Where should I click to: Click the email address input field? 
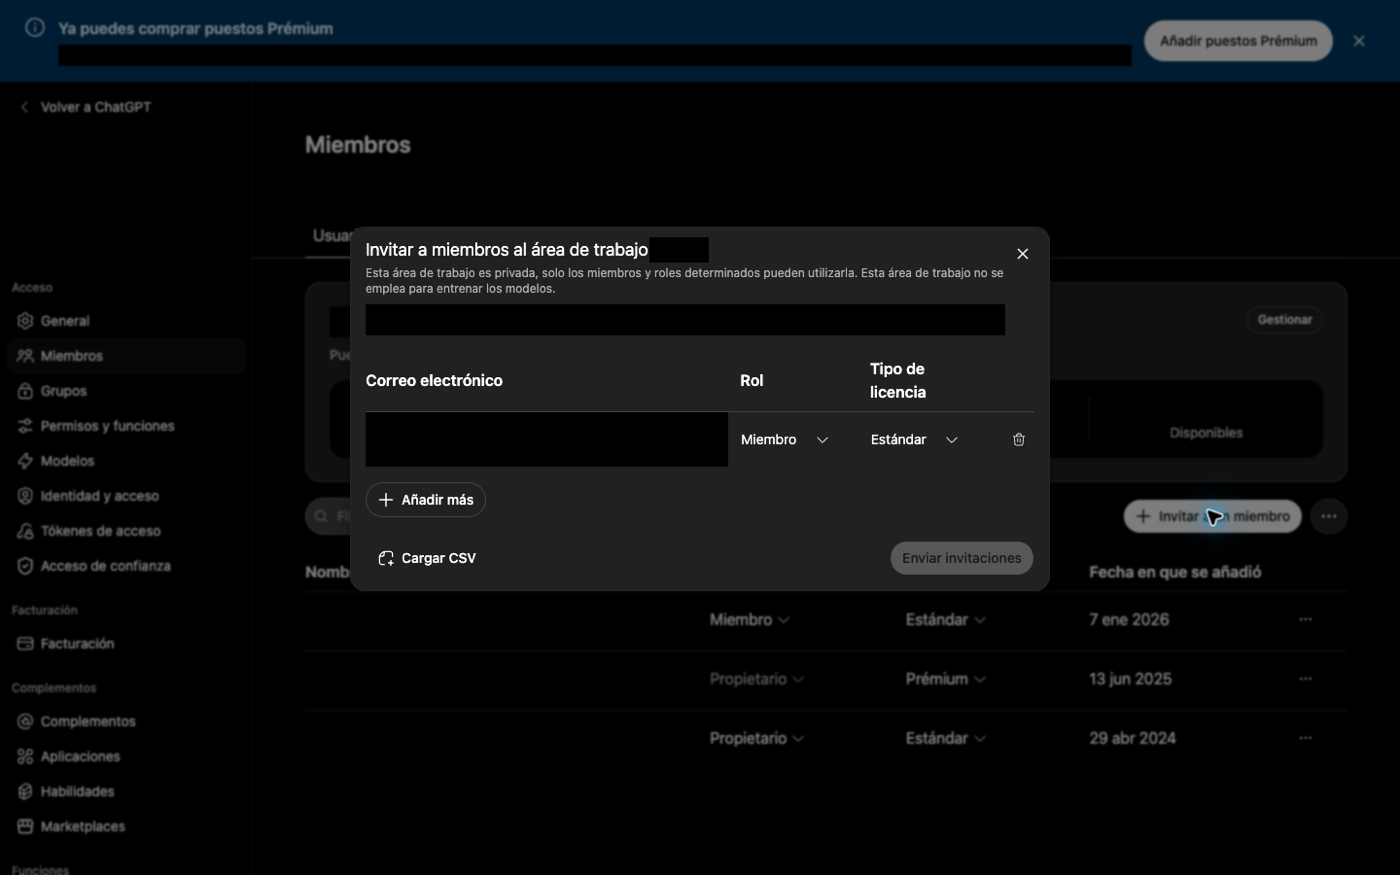coord(547,439)
